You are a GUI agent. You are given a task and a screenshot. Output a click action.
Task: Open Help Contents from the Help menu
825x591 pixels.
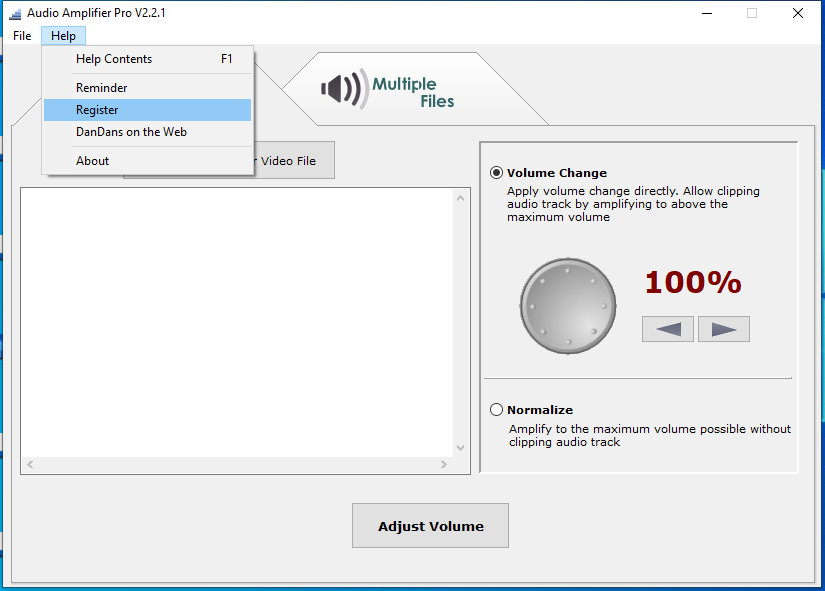point(113,58)
